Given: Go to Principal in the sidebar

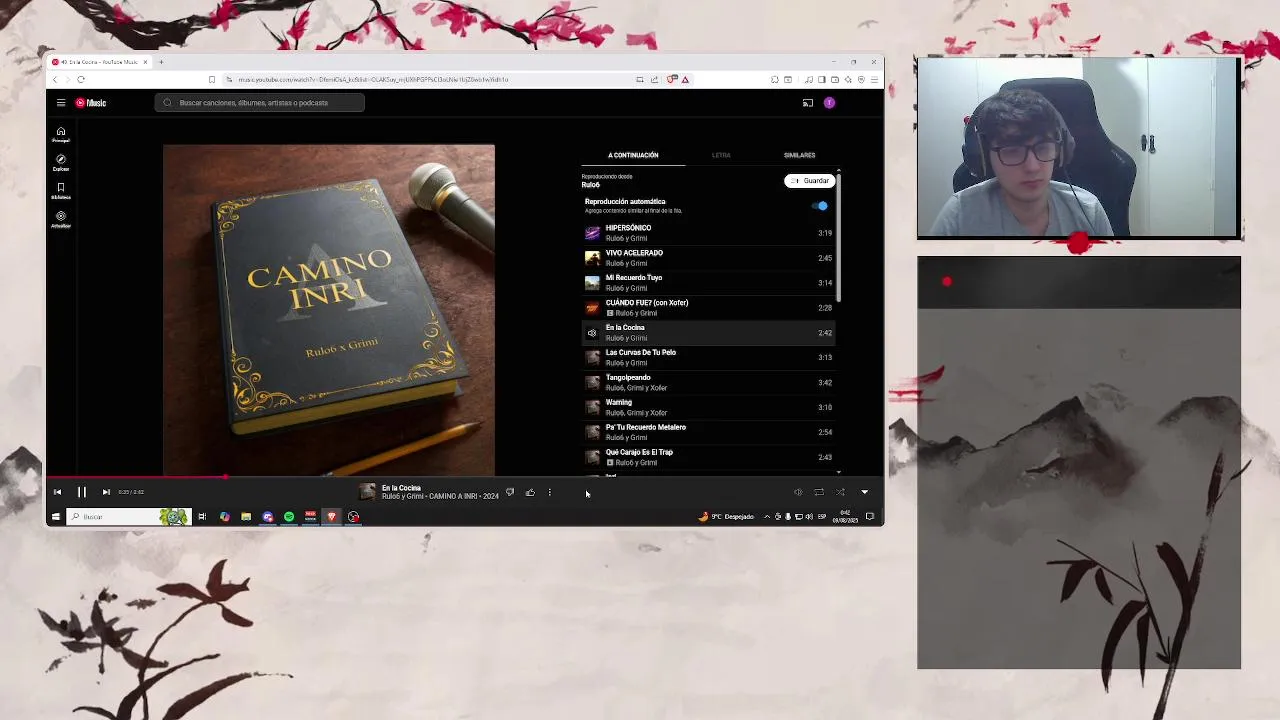Looking at the screenshot, I should tap(61, 135).
